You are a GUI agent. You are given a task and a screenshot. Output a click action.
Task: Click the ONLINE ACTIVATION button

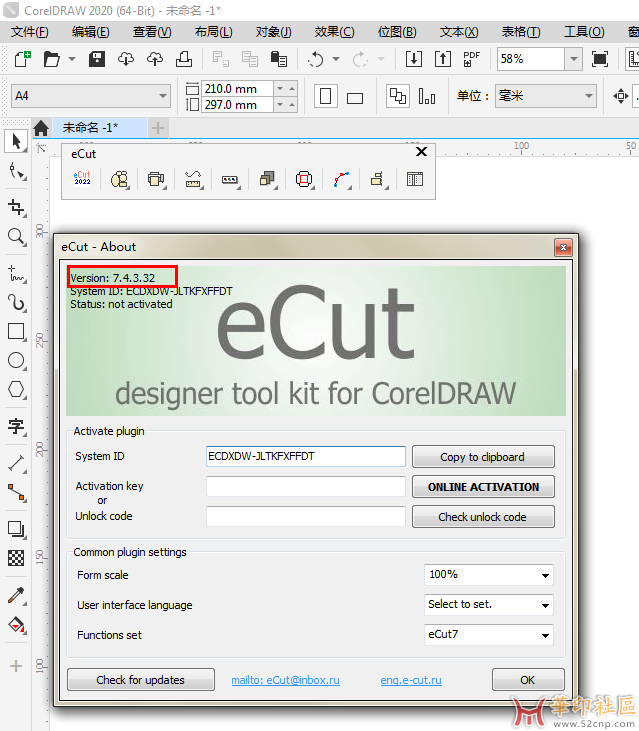point(483,487)
